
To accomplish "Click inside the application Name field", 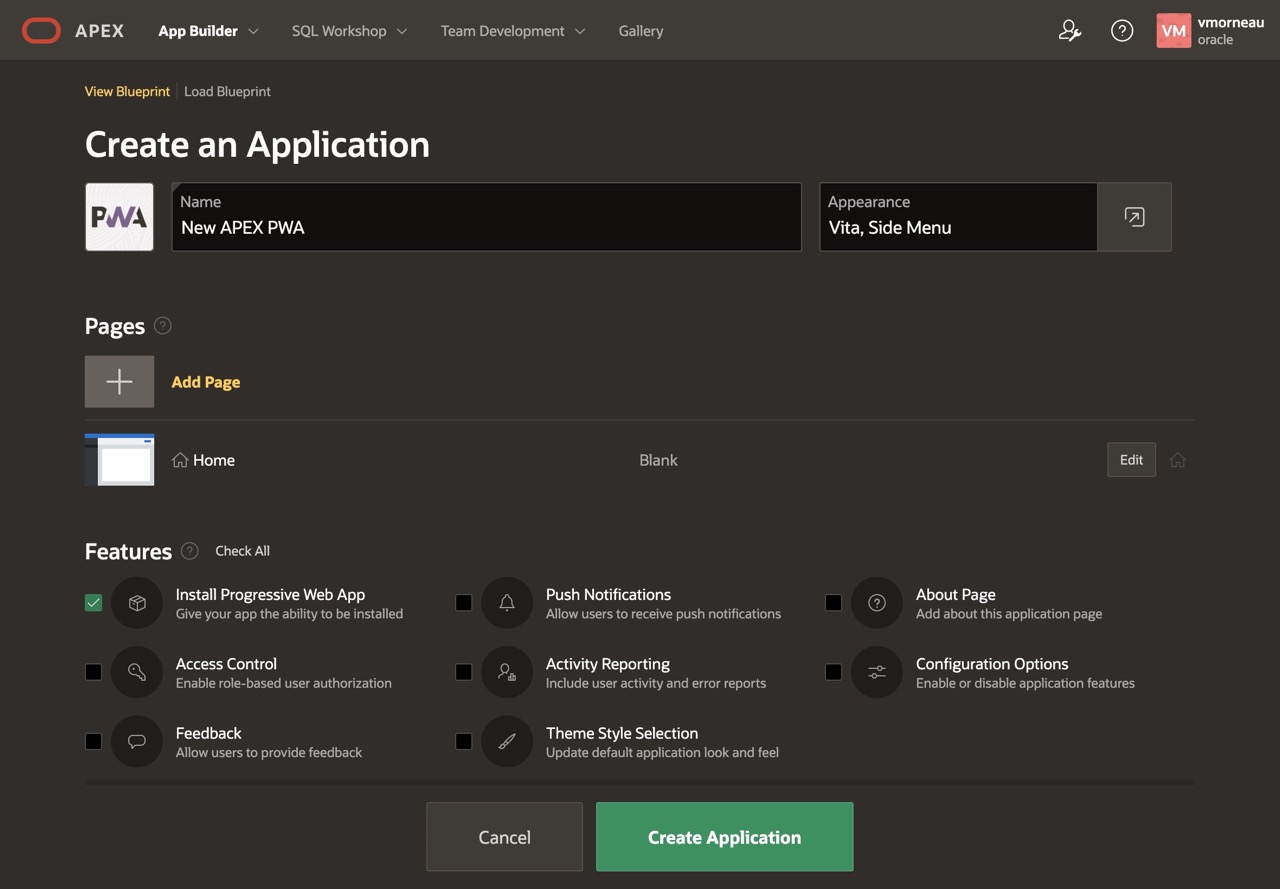I will (486, 227).
